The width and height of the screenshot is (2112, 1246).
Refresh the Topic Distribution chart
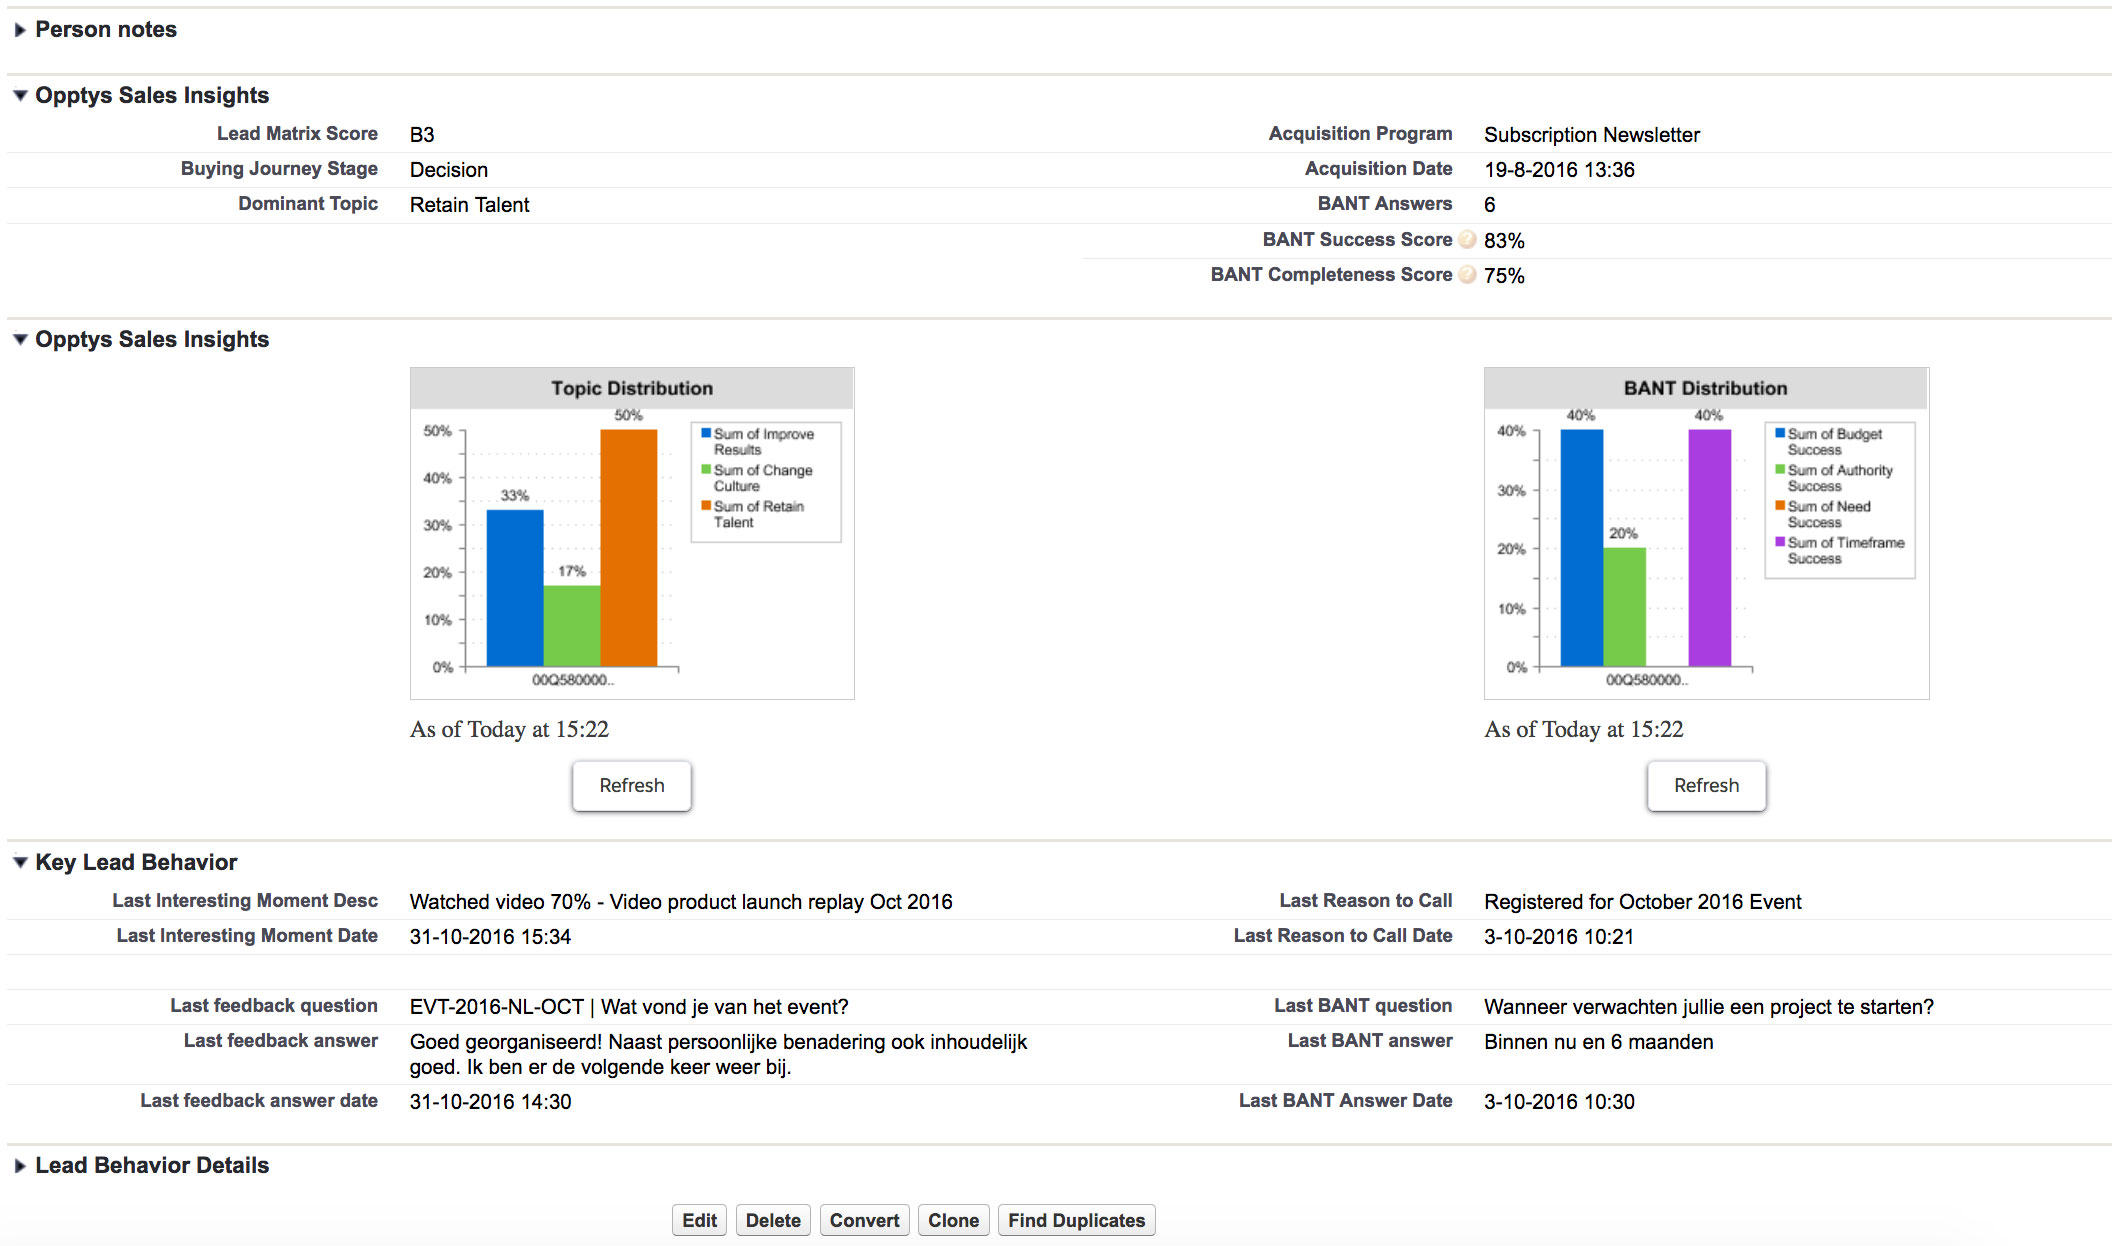coord(631,786)
